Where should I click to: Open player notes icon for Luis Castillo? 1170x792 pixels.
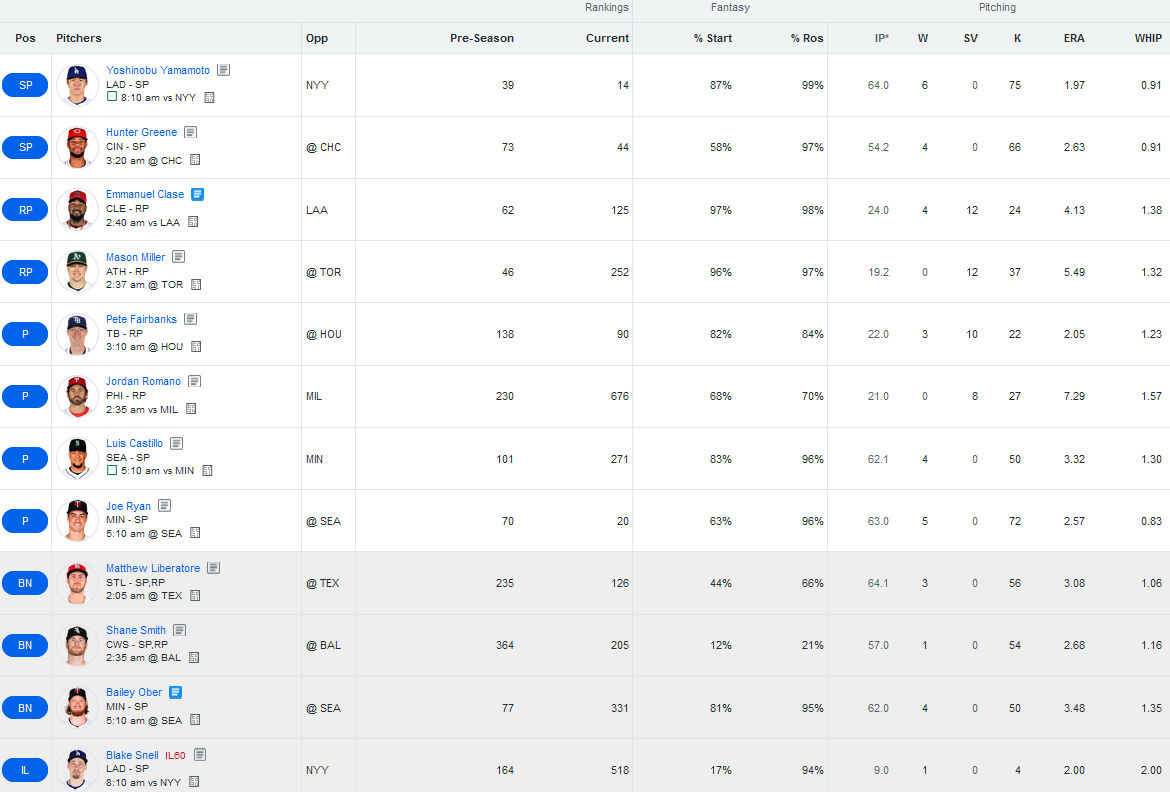pos(176,443)
